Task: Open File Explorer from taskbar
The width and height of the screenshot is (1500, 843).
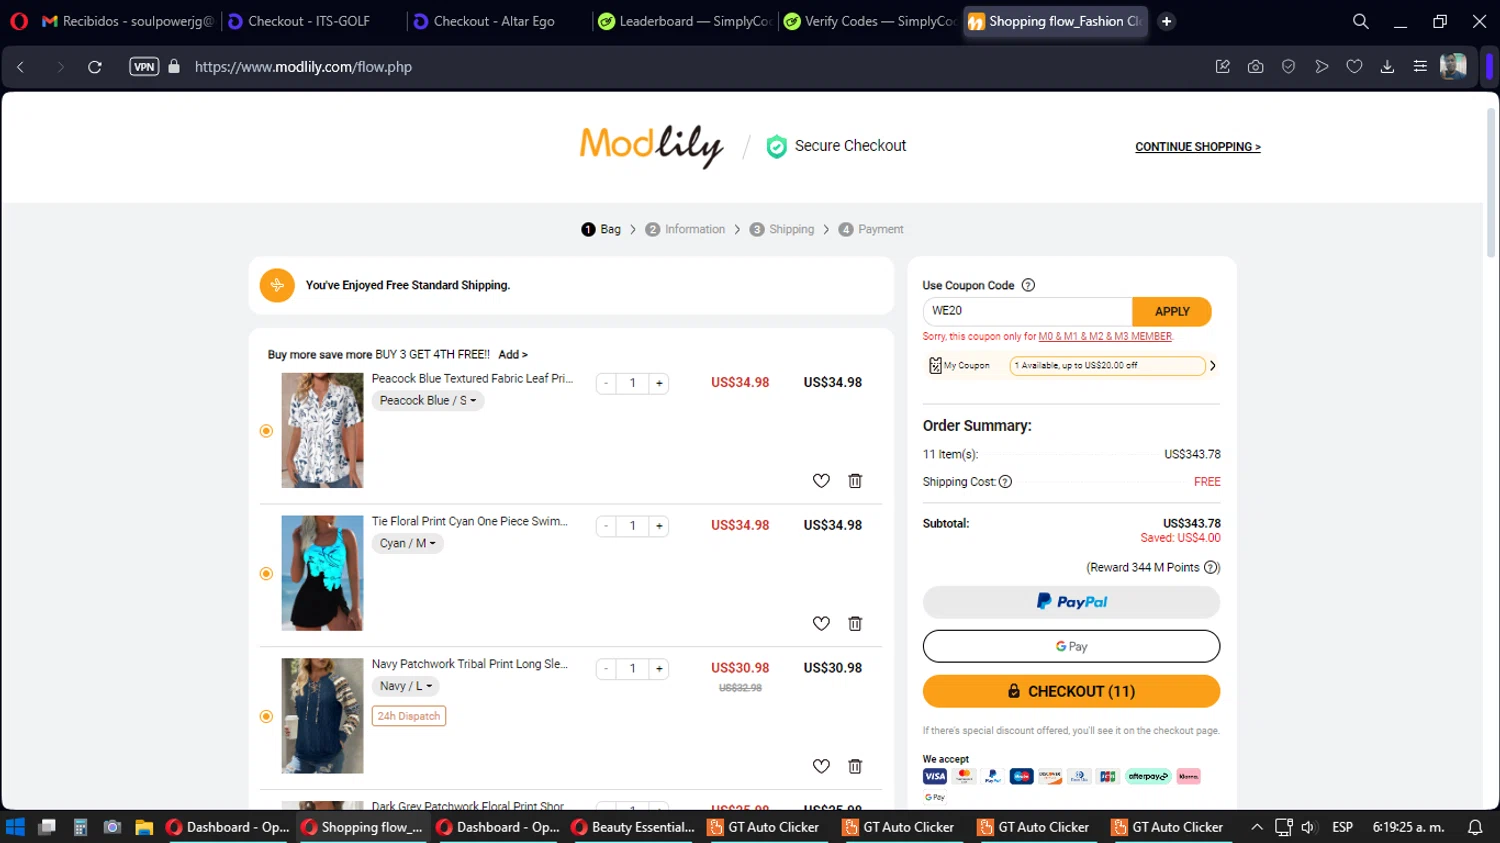Action: (144, 827)
